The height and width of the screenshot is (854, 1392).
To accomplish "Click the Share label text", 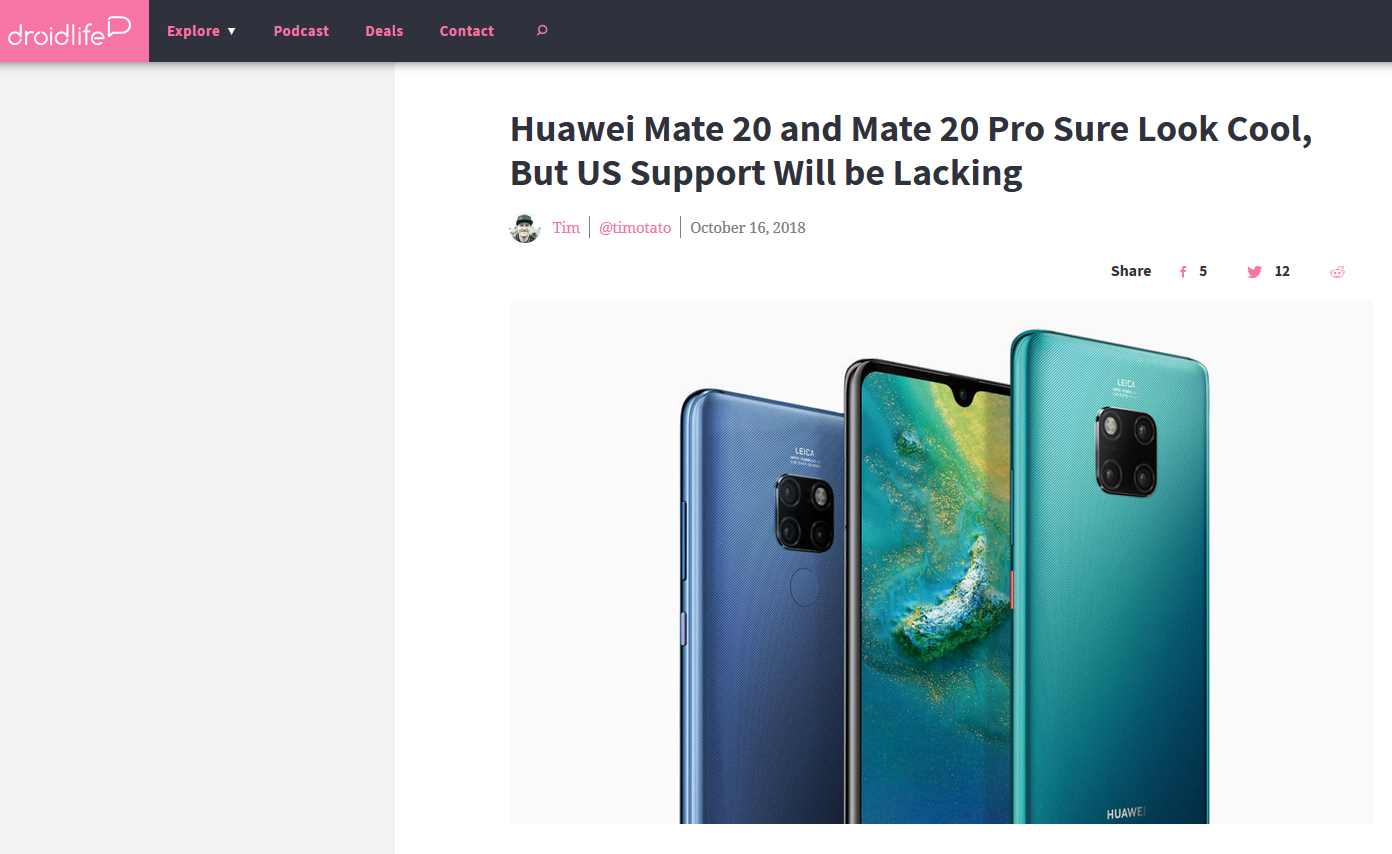I will tap(1131, 271).
